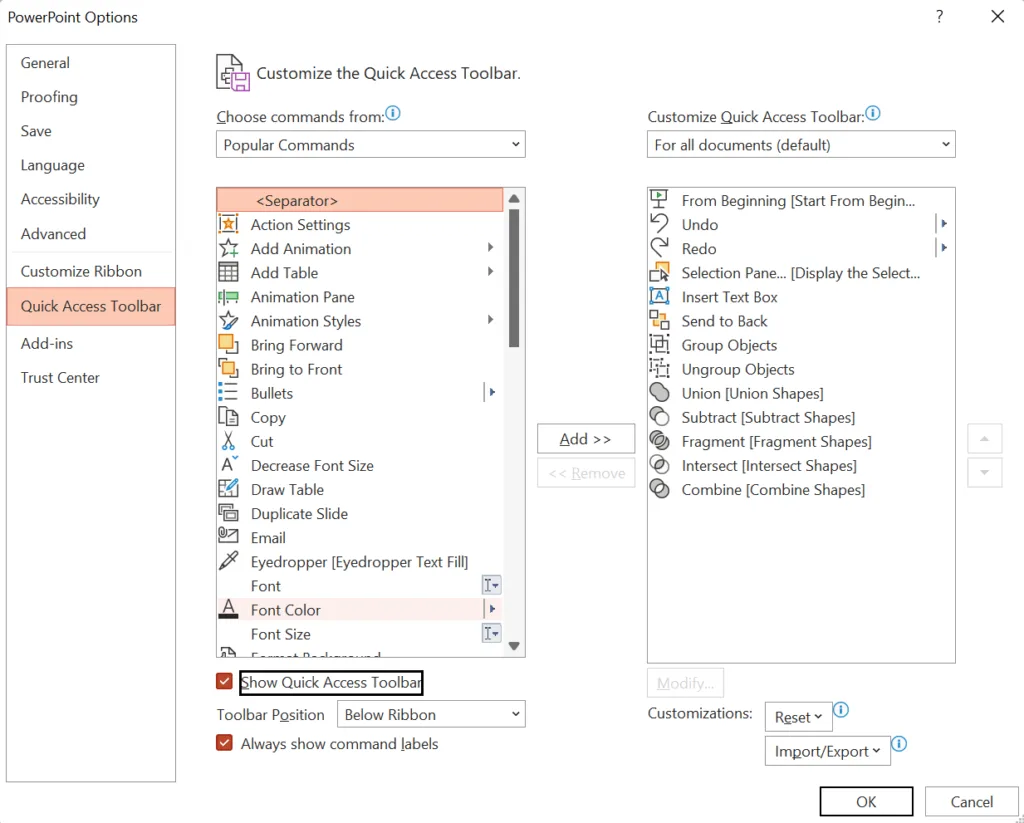Screen dimensions: 1024x823
Task: Click info icon beside Customize Quick Access Toolbar label
Action: 872,114
